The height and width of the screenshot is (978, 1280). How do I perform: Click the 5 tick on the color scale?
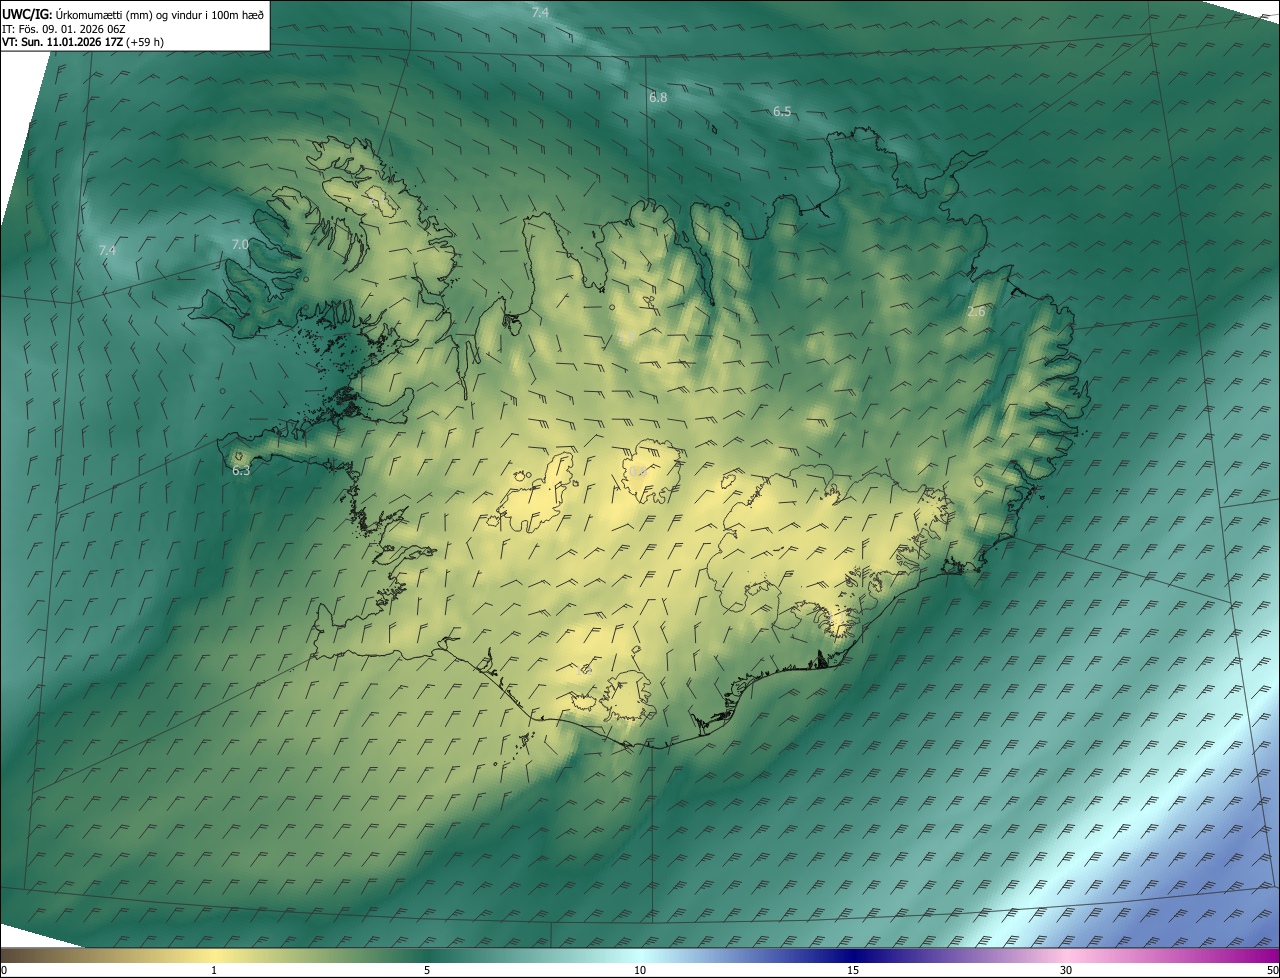(427, 970)
